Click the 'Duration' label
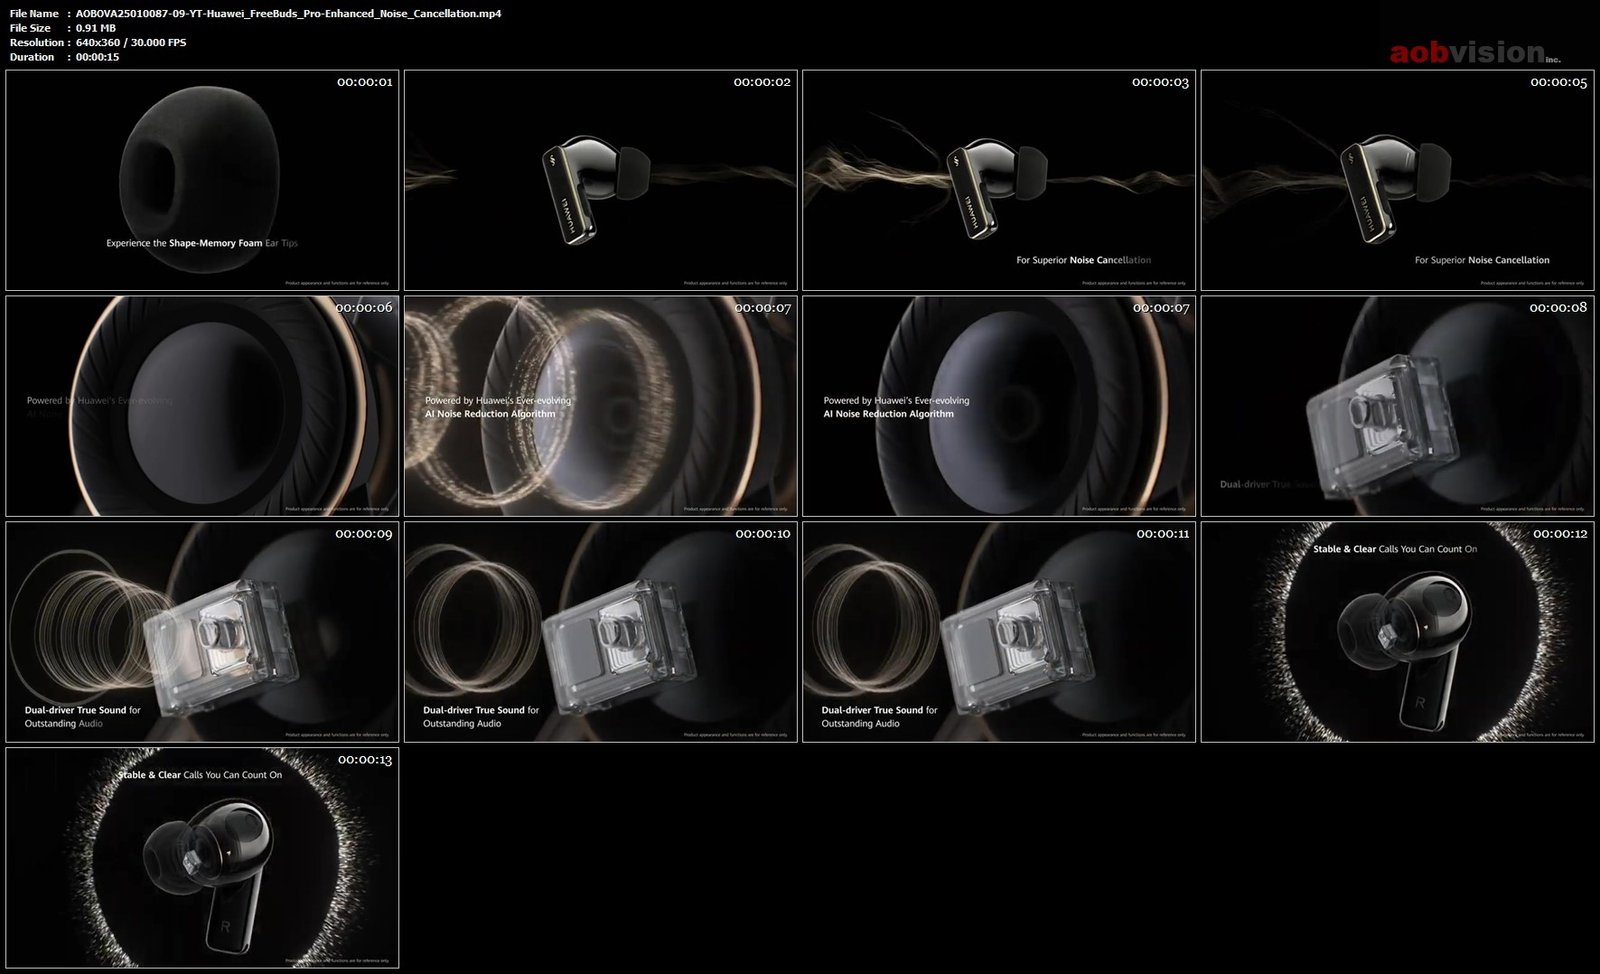 click(x=32, y=57)
